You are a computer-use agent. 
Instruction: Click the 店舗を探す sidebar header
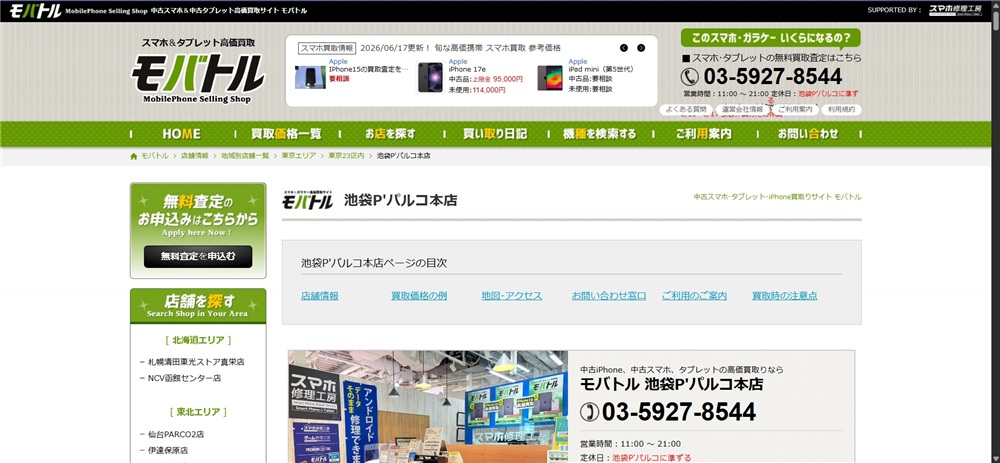(198, 306)
